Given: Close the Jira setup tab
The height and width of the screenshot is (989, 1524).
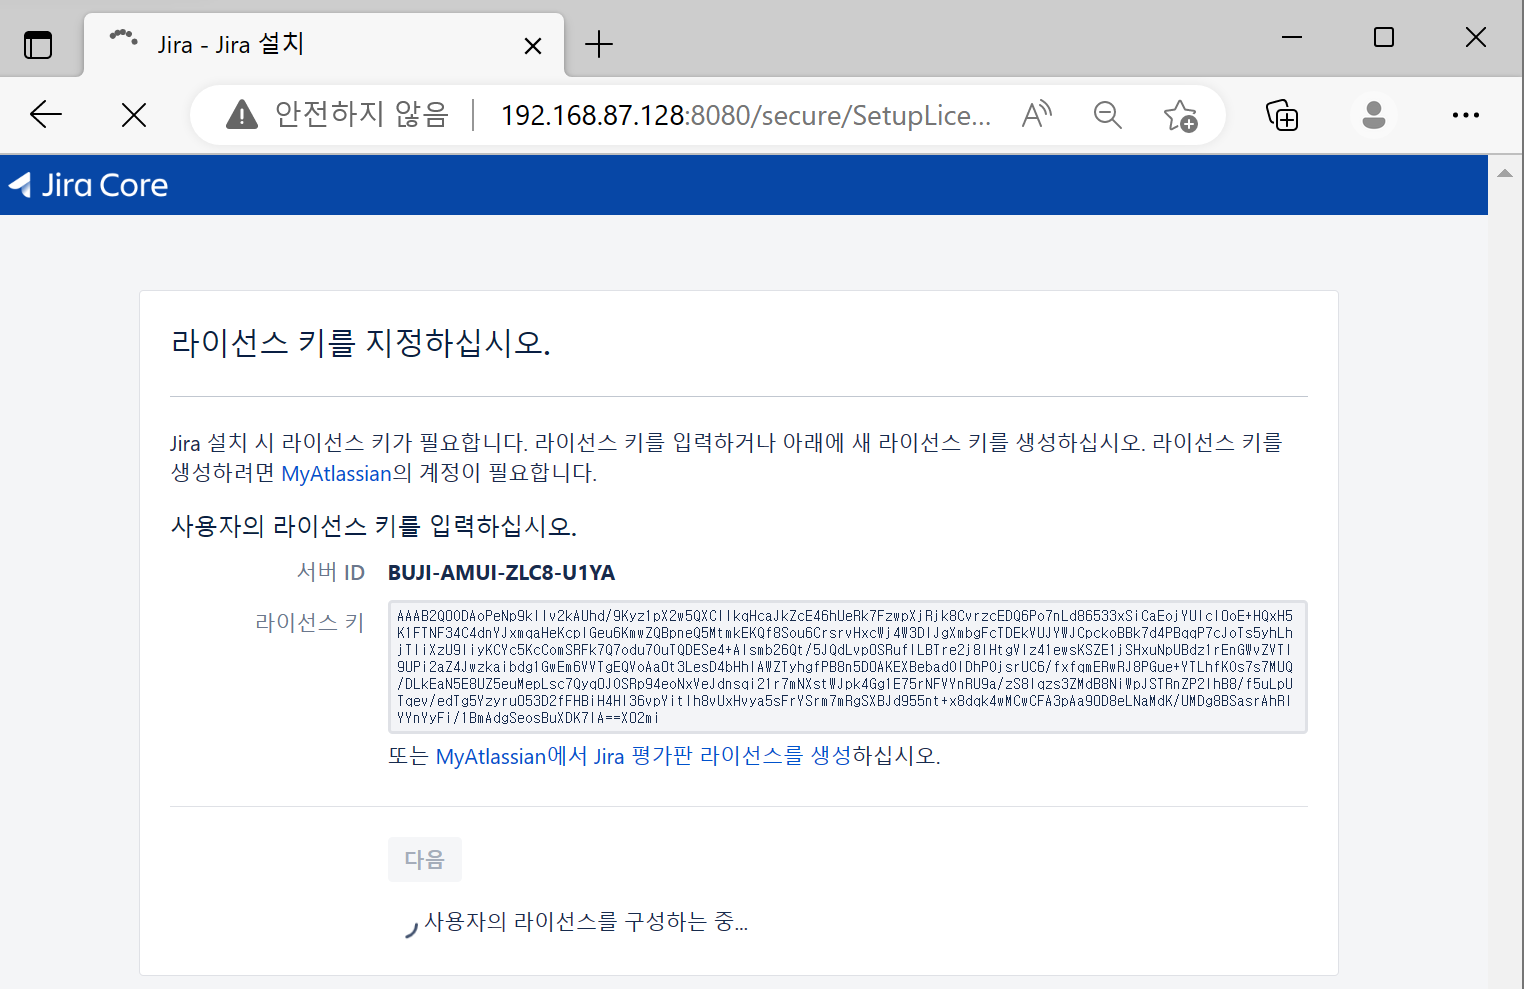Looking at the screenshot, I should click(x=533, y=46).
